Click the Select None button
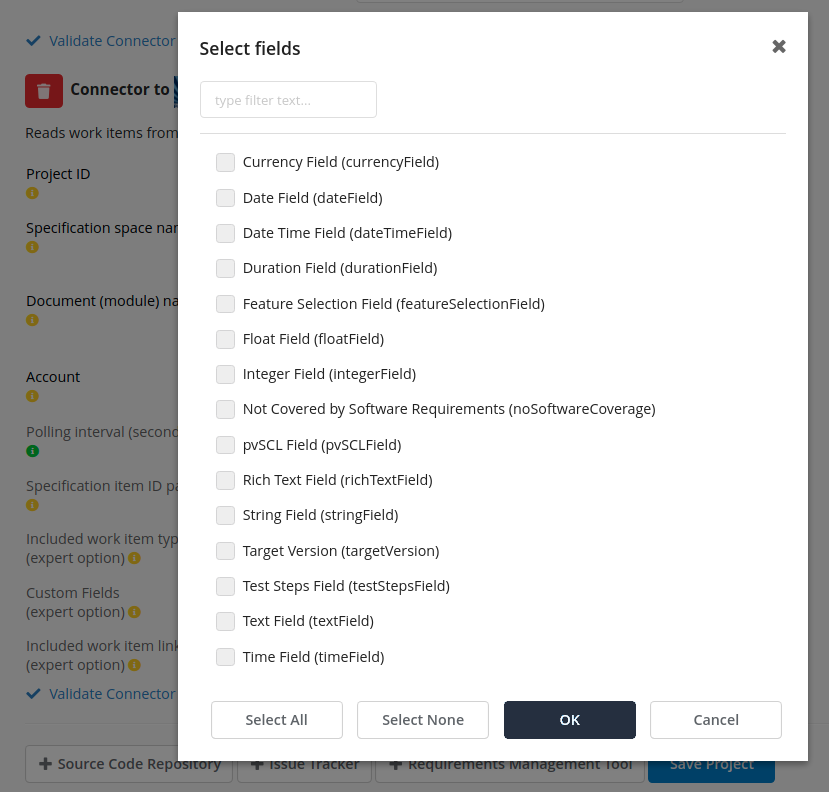 click(x=423, y=720)
